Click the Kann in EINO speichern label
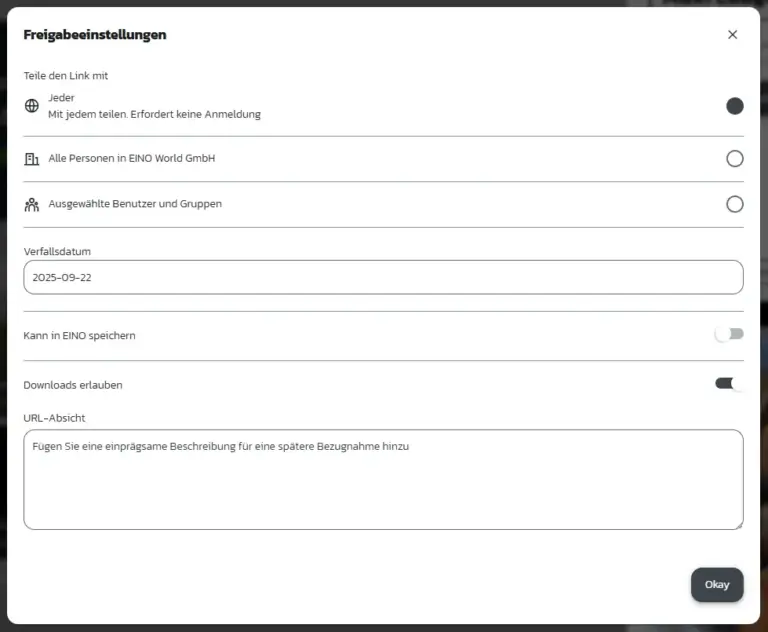 coord(79,336)
